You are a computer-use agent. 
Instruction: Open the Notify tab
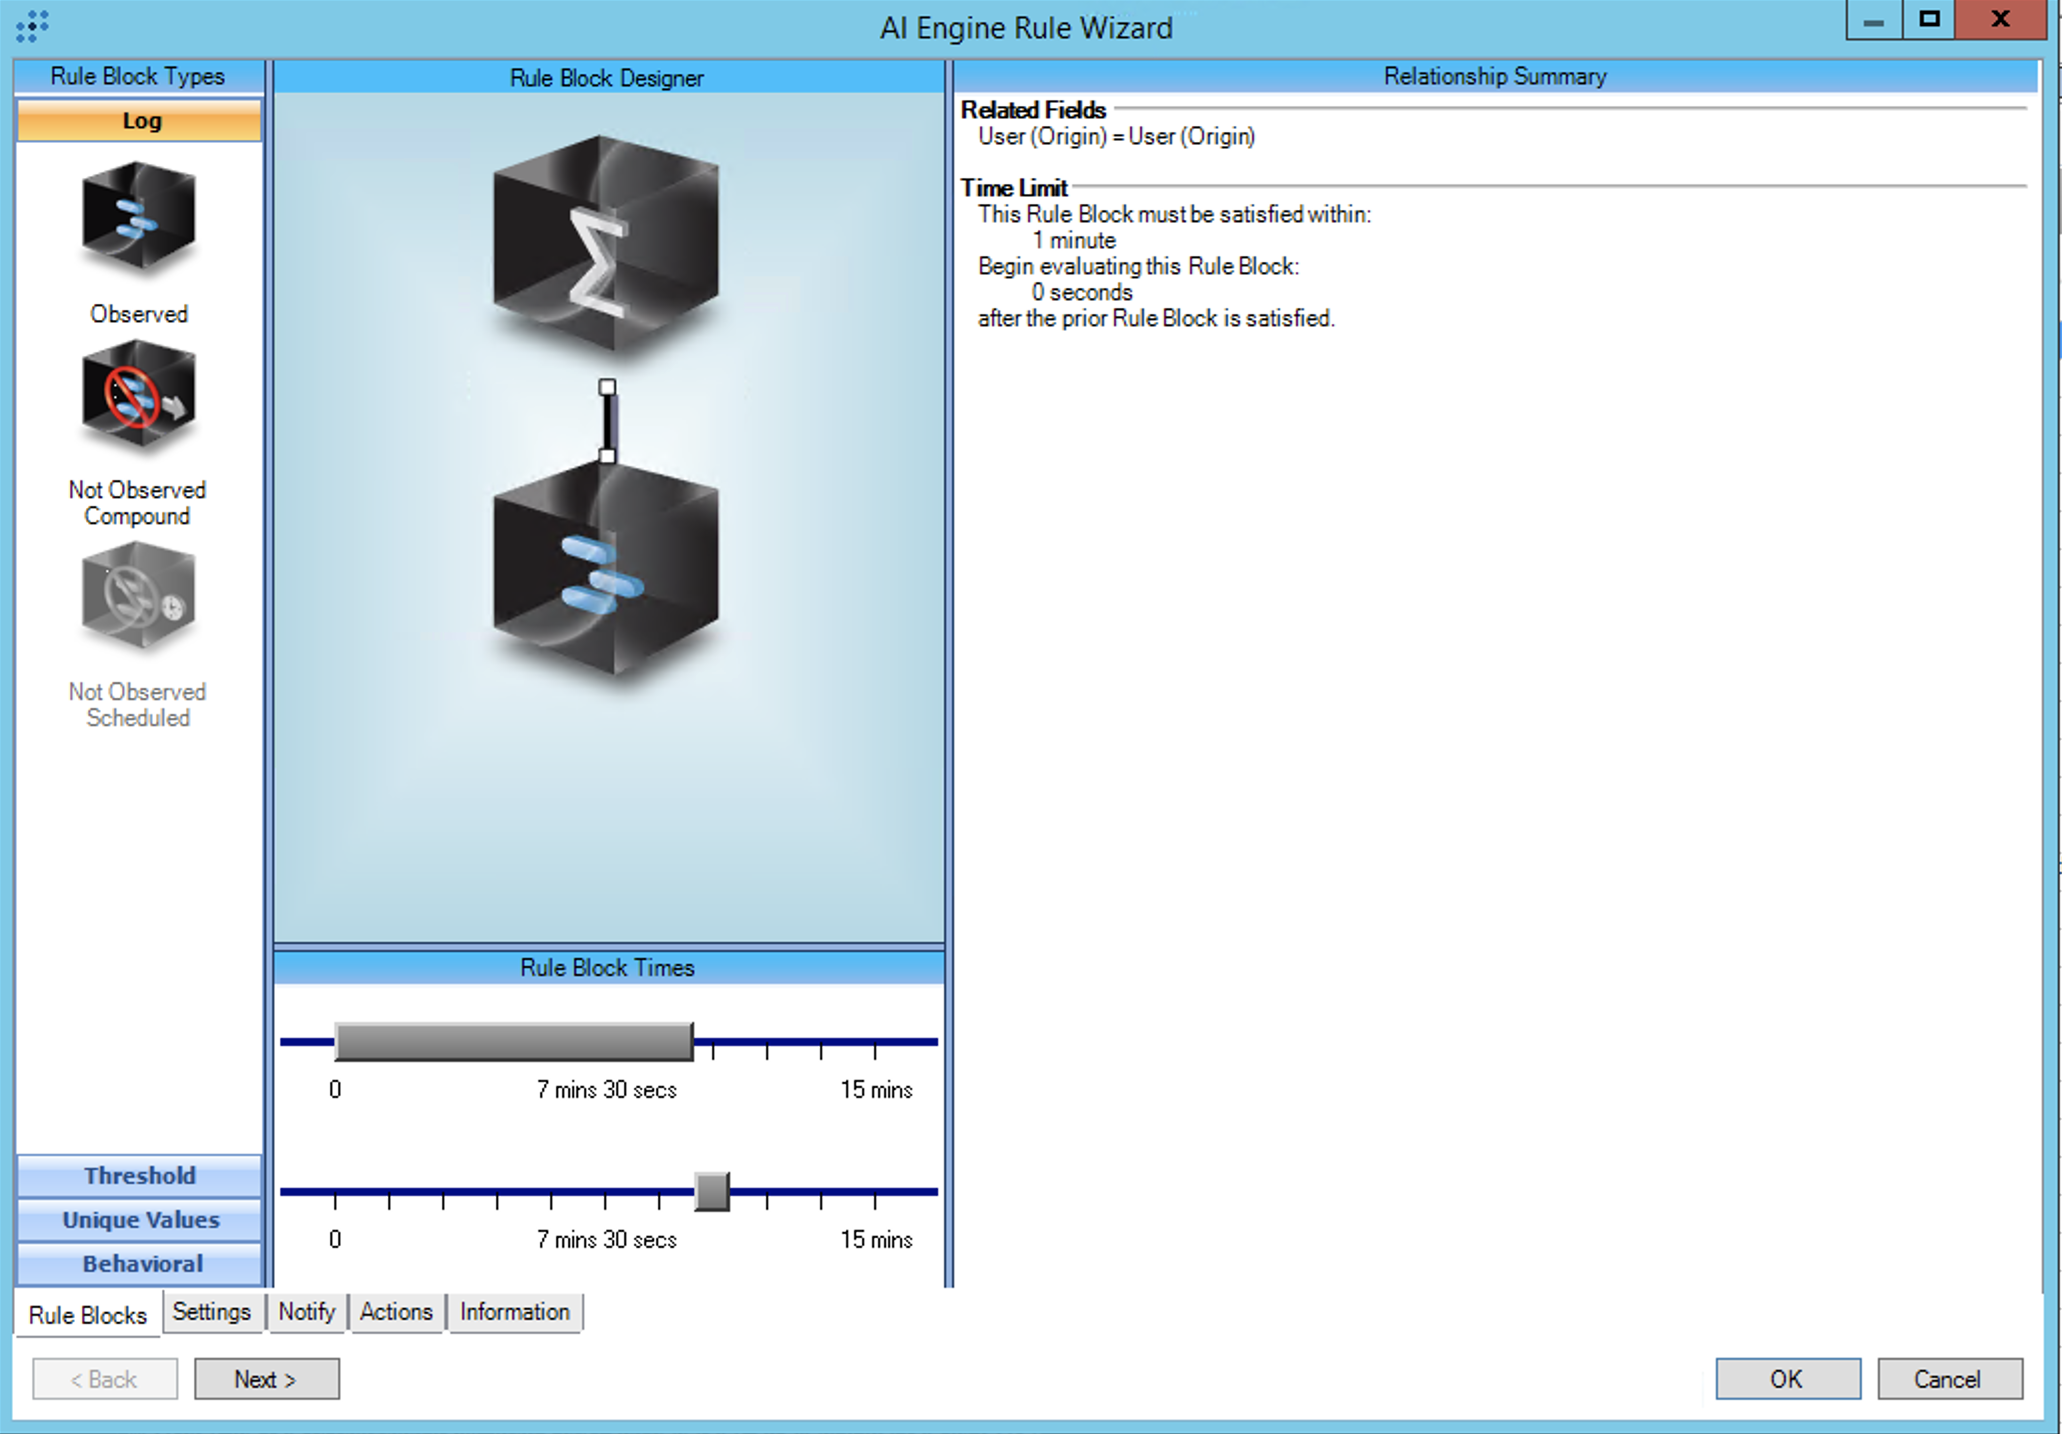306,1312
